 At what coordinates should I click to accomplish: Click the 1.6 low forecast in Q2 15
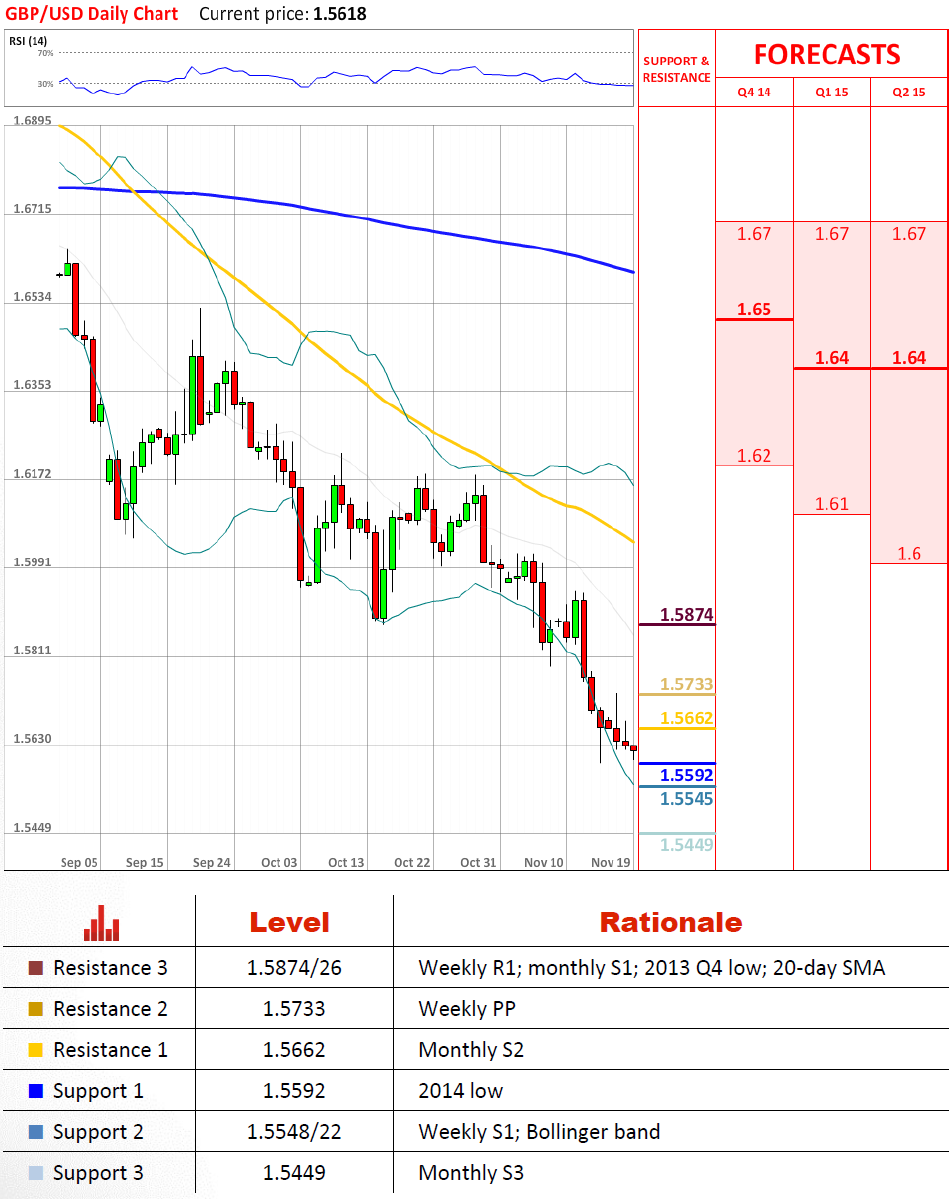pyautogui.click(x=909, y=554)
